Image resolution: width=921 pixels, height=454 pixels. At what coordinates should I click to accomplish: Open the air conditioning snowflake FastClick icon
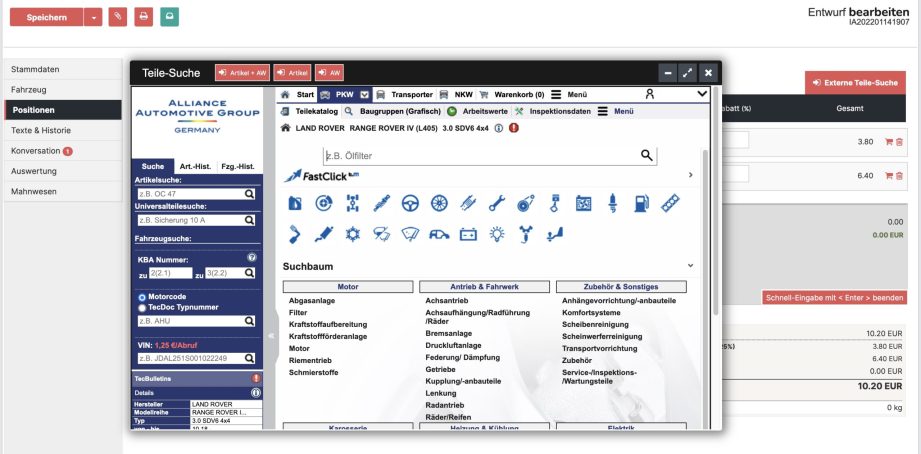click(x=352, y=234)
